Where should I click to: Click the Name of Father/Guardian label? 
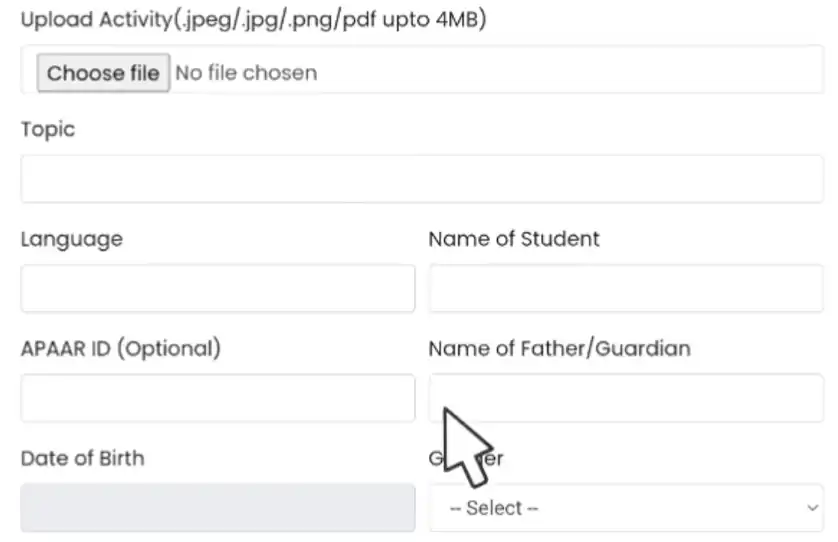pyautogui.click(x=560, y=349)
